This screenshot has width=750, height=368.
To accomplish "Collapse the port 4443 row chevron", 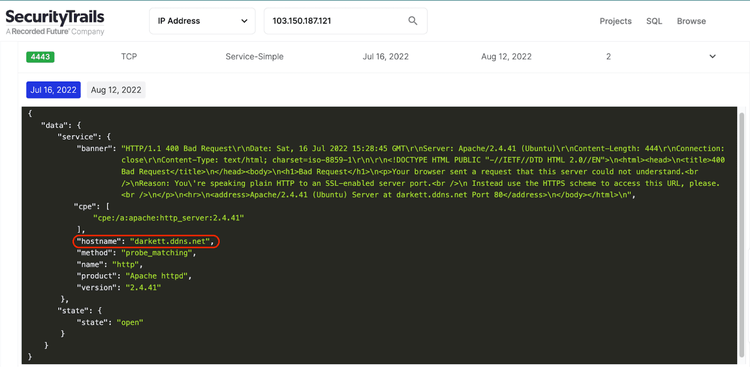I will (x=712, y=56).
